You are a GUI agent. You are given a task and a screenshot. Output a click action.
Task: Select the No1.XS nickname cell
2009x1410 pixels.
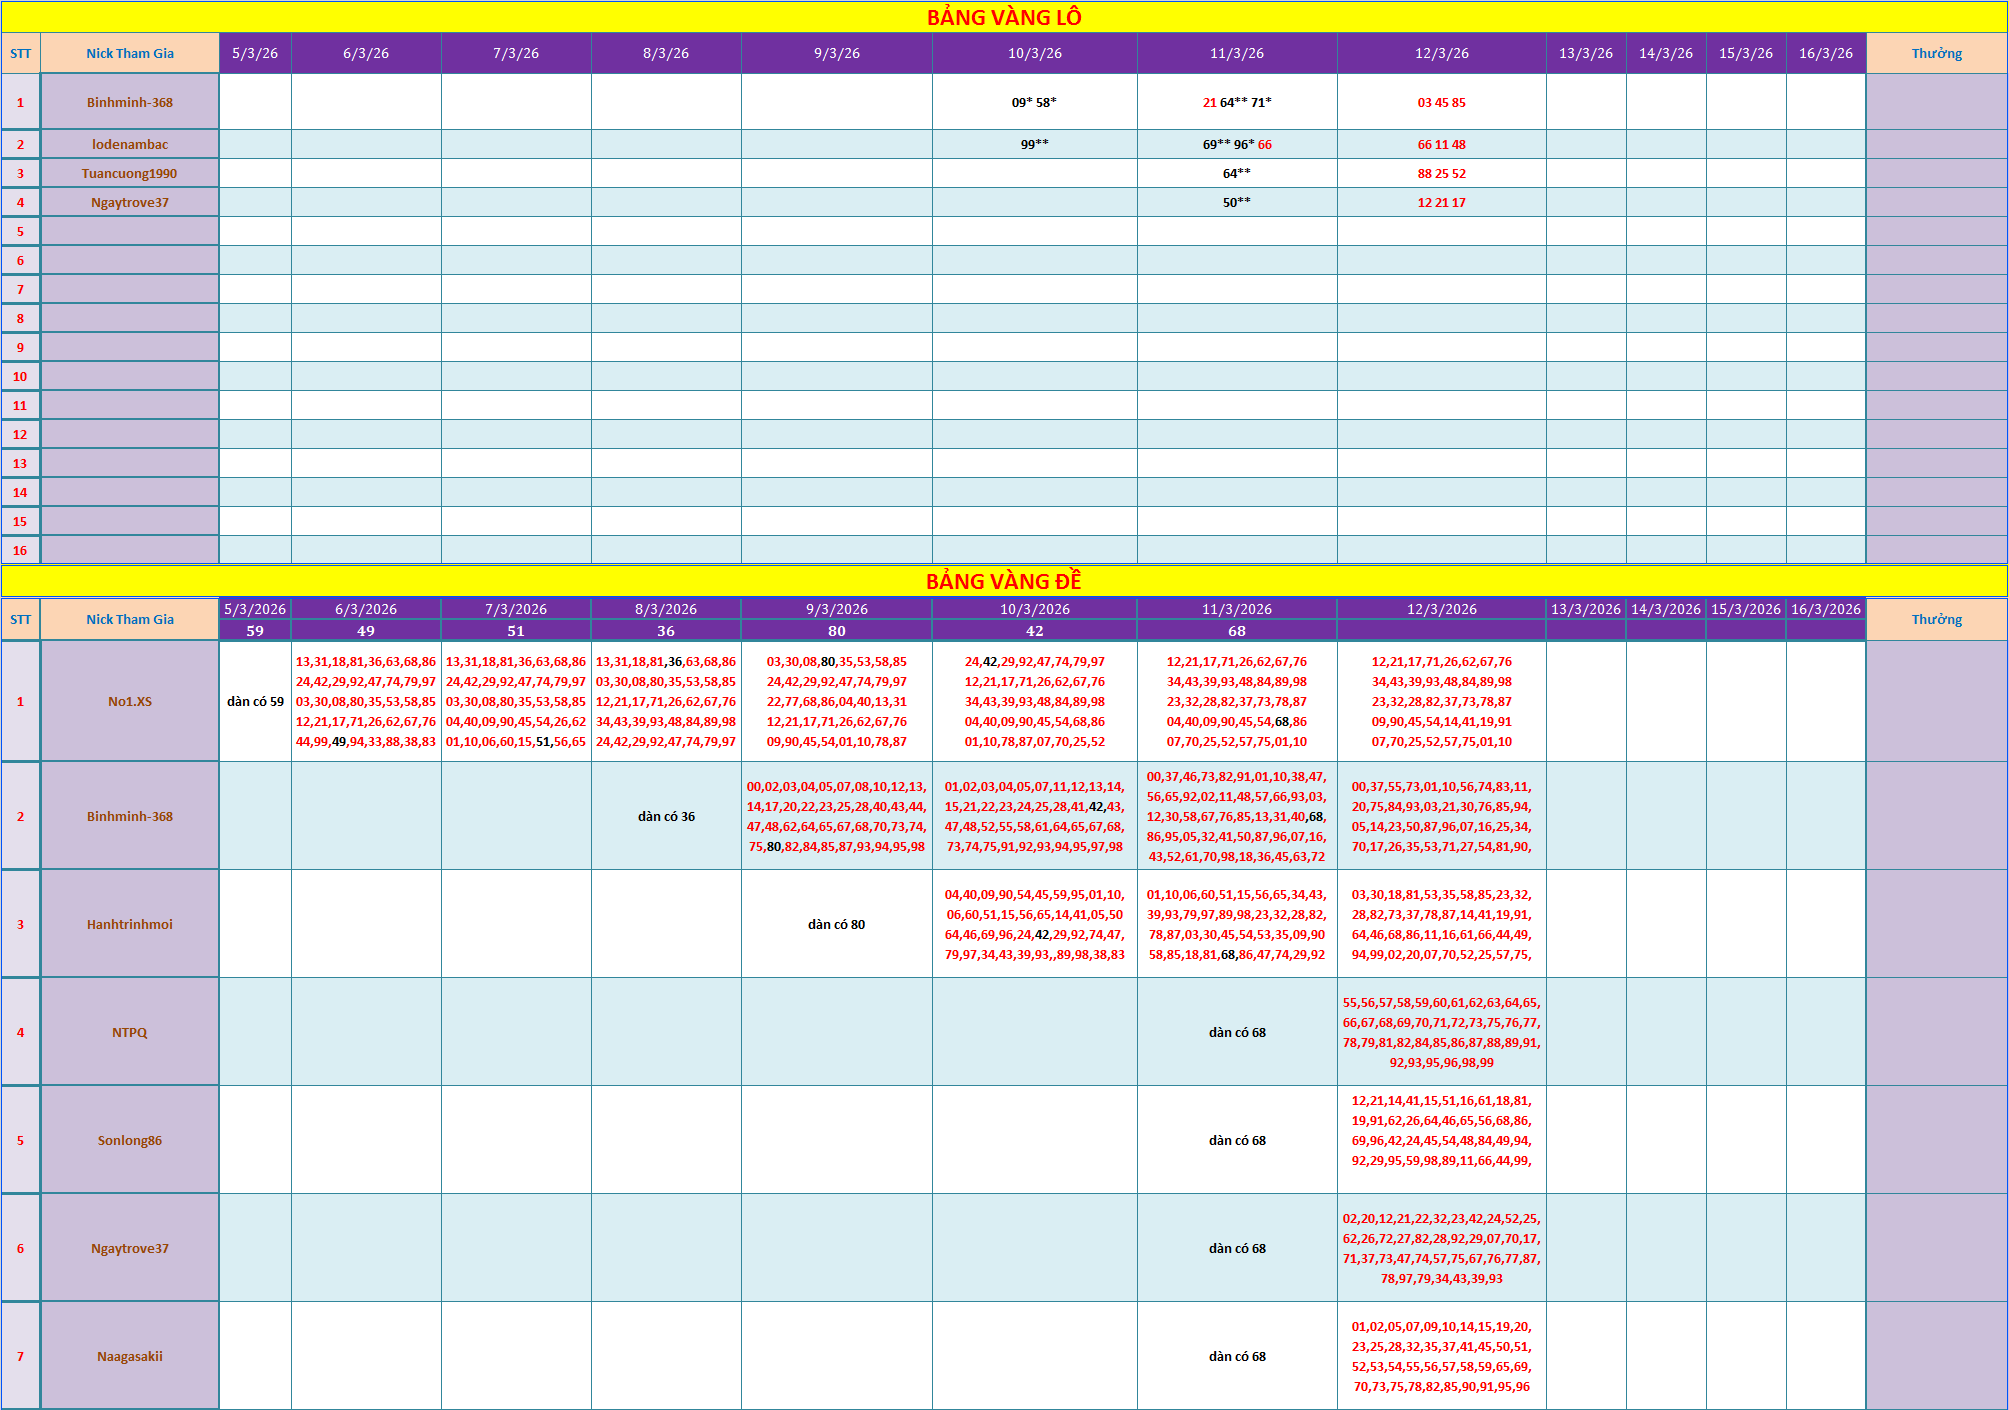[x=130, y=701]
